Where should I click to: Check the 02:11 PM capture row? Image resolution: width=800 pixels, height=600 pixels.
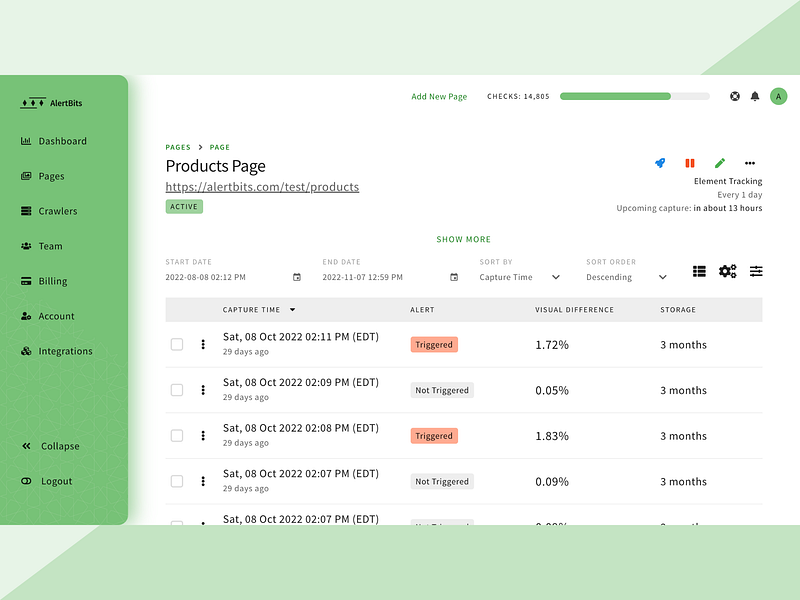pyautogui.click(x=177, y=344)
